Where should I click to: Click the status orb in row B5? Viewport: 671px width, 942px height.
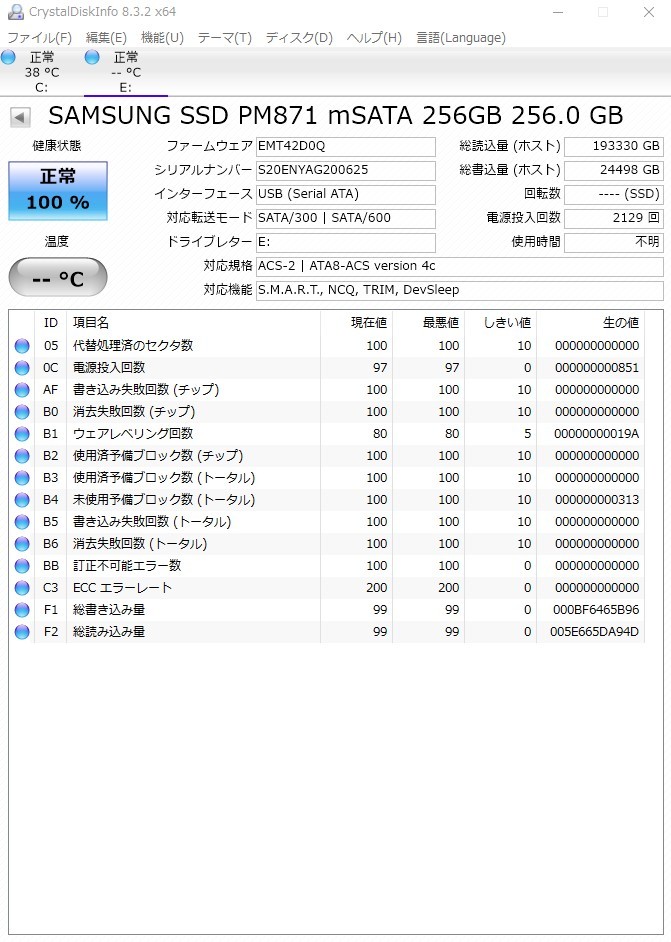tap(22, 522)
